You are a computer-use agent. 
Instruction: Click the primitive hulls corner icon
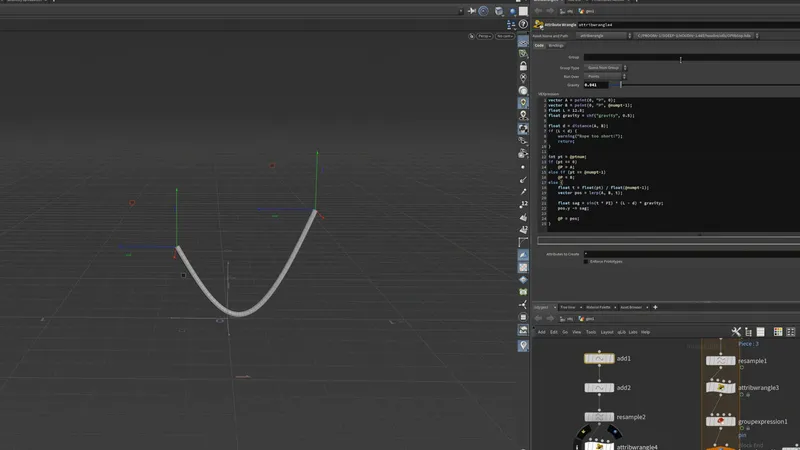523,242
